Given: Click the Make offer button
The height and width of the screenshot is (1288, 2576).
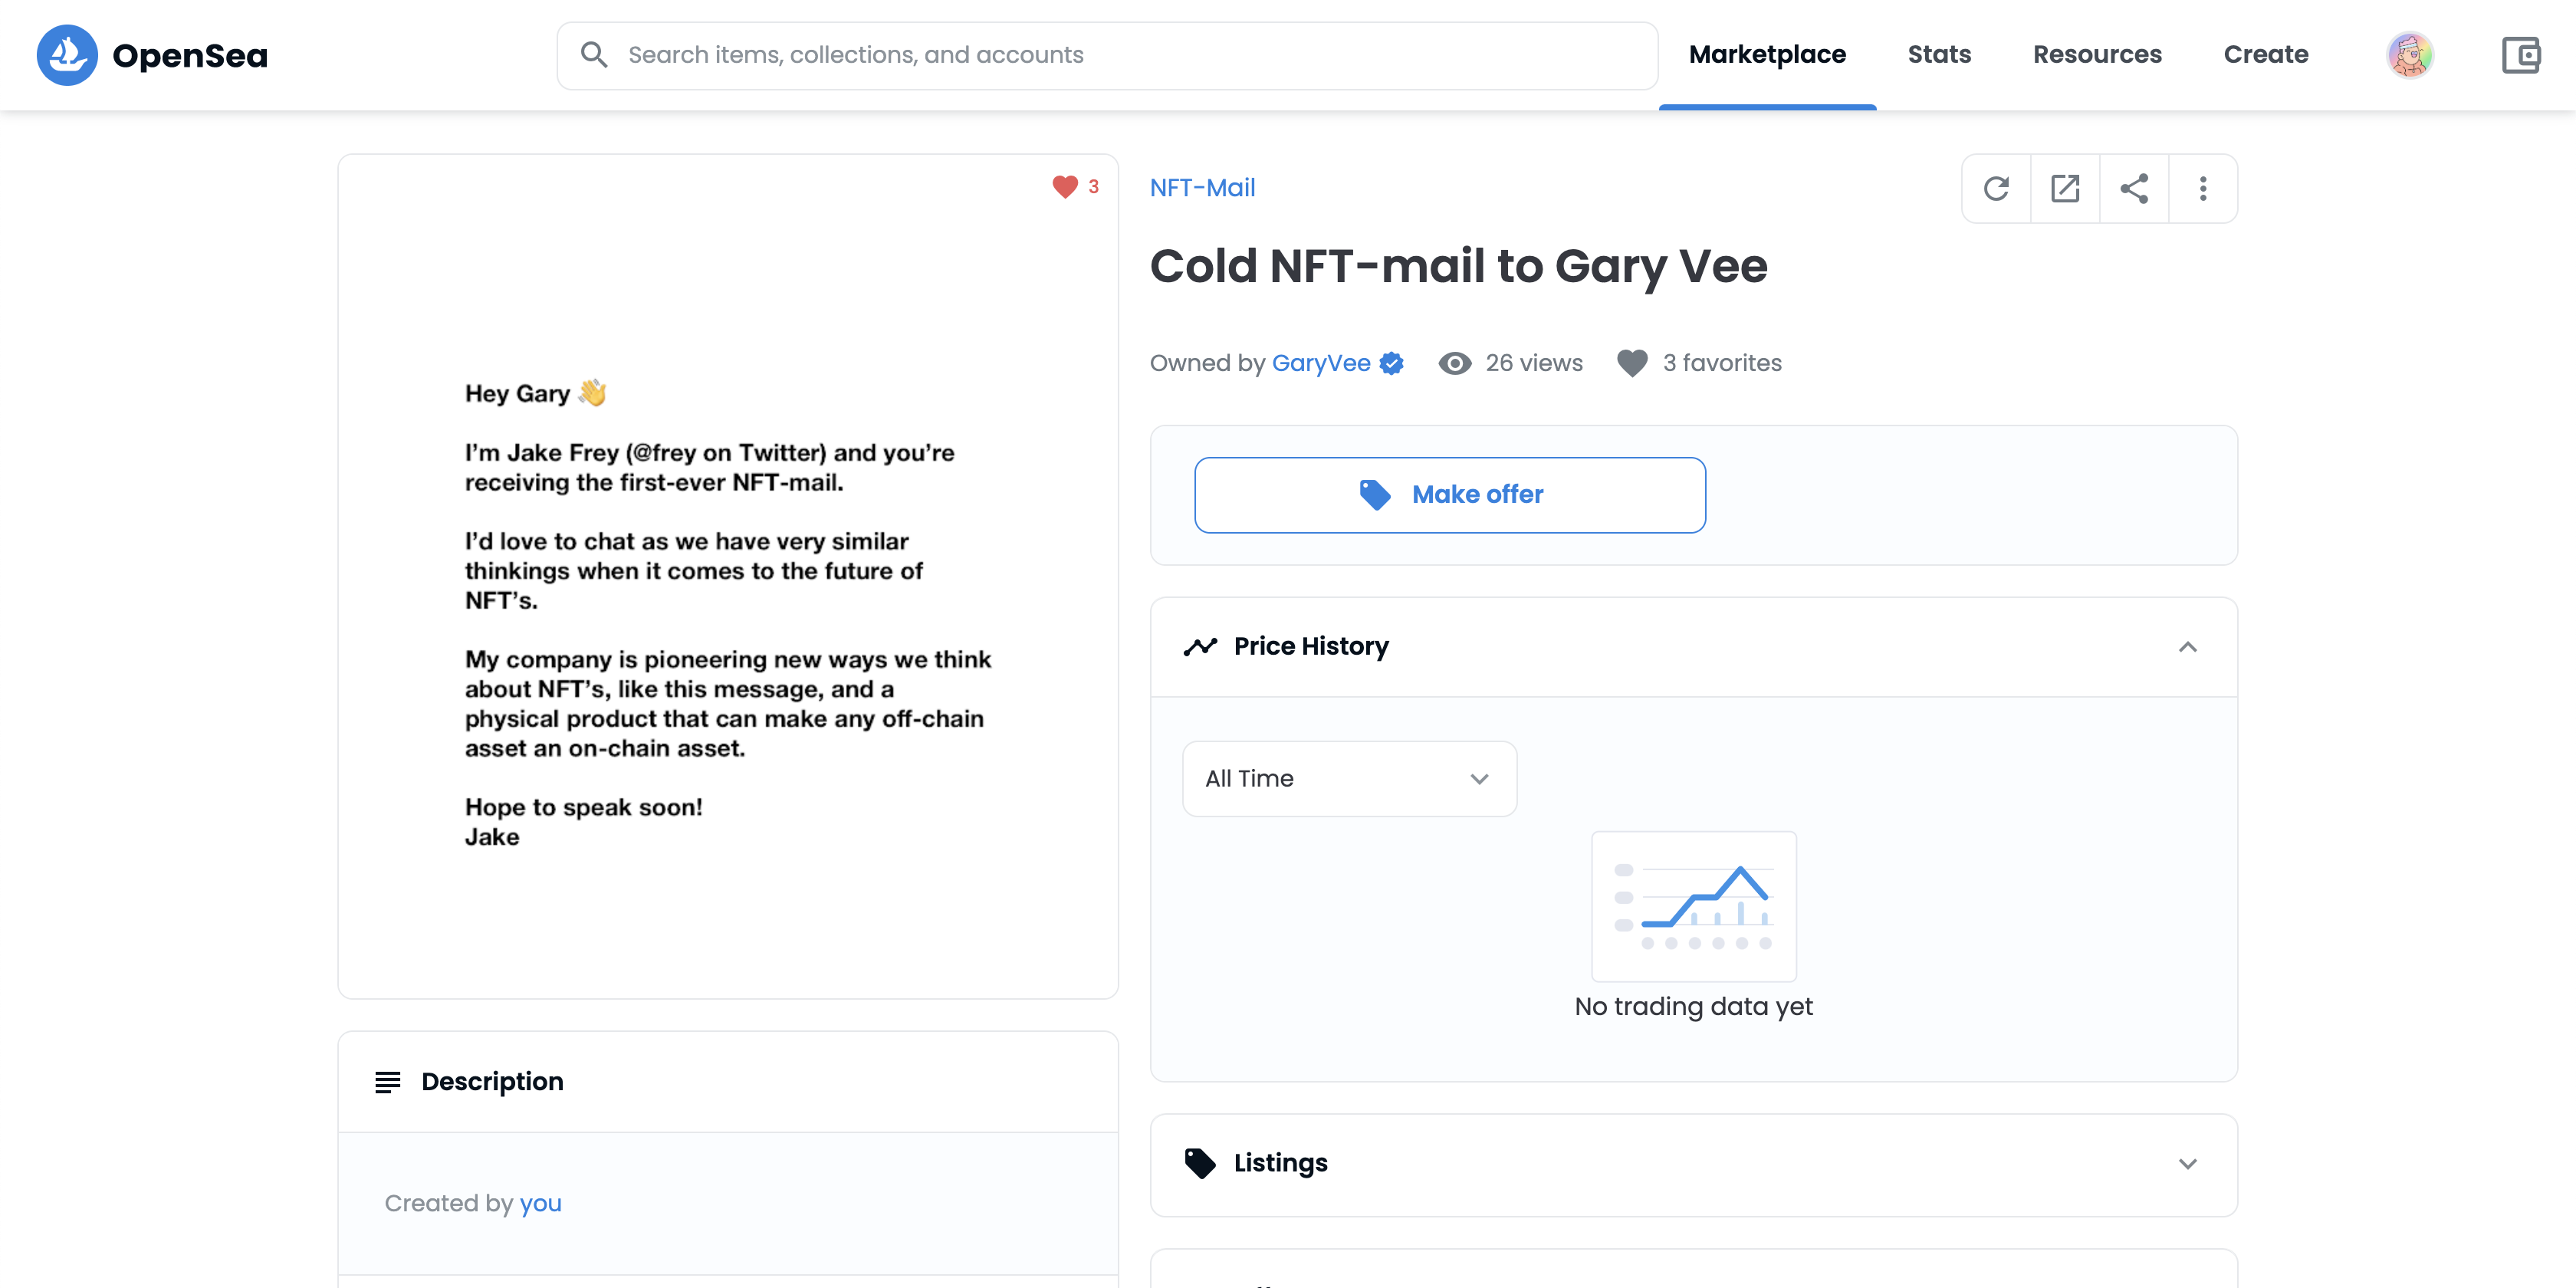Looking at the screenshot, I should (x=1449, y=494).
